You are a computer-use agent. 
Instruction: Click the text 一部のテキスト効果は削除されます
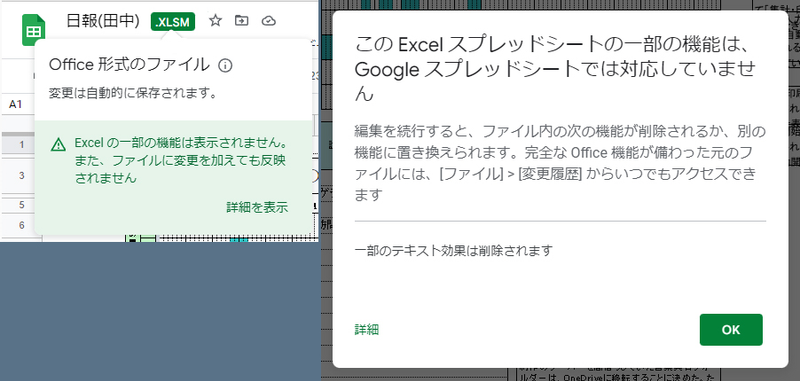[454, 251]
